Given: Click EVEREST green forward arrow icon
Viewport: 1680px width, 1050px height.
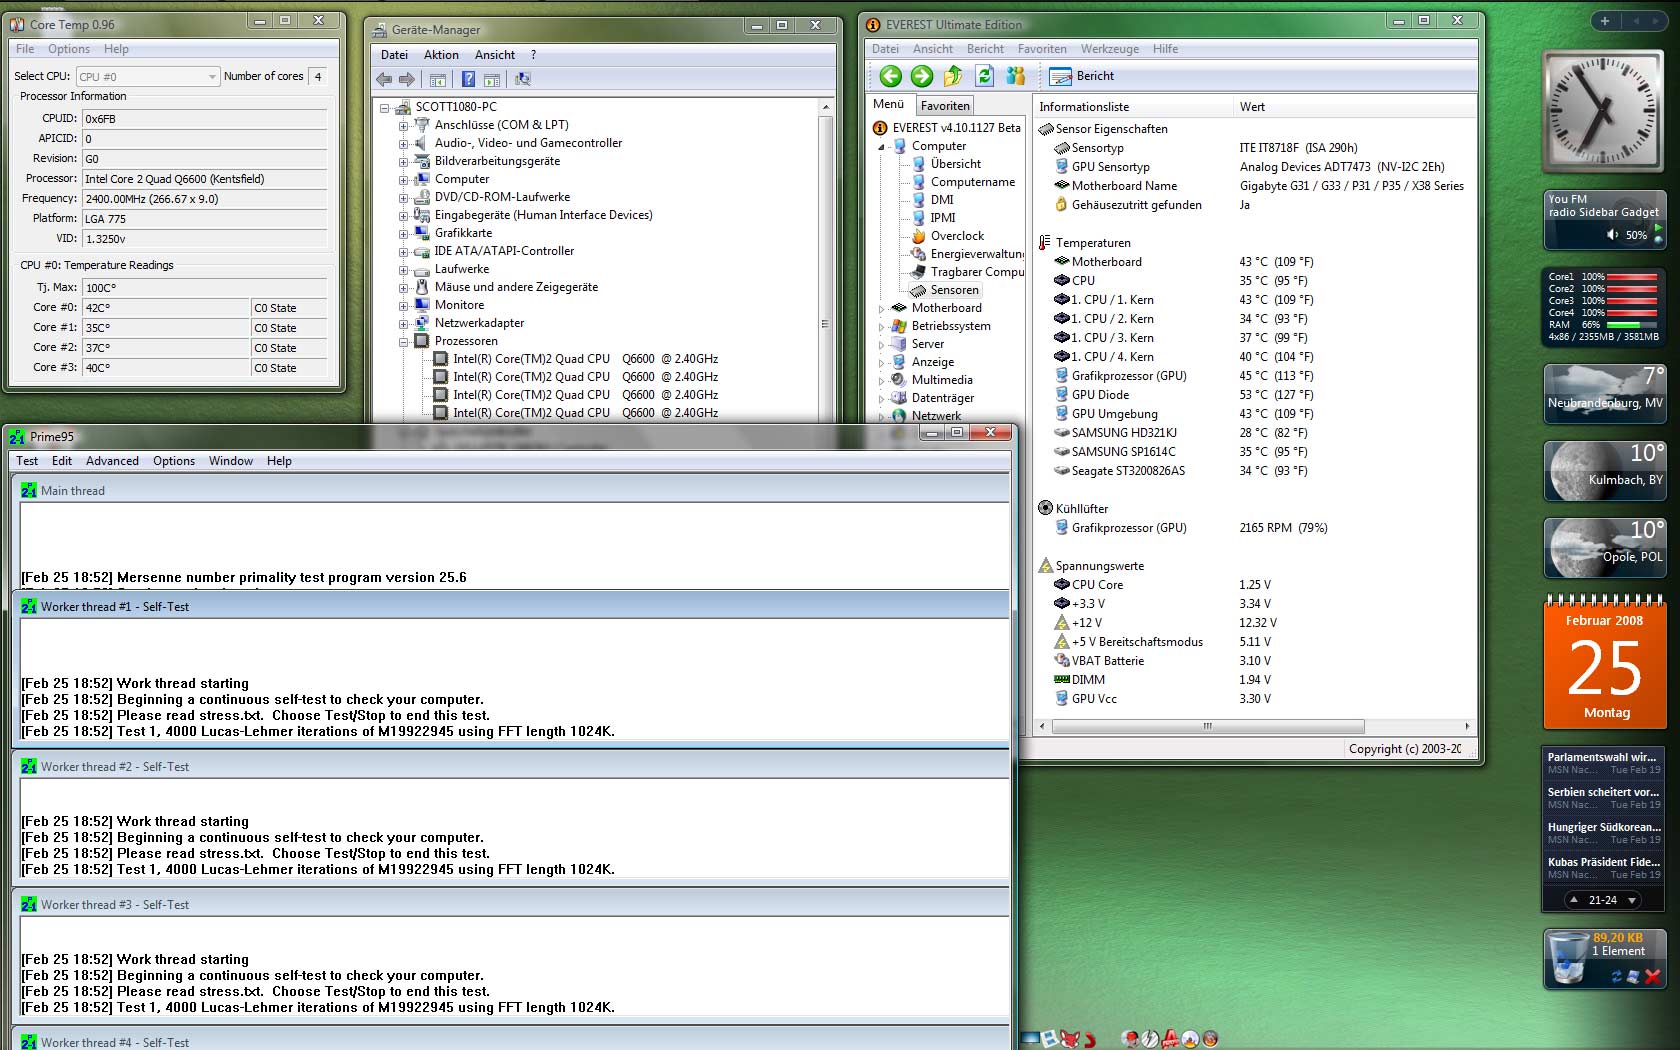Looking at the screenshot, I should [922, 76].
